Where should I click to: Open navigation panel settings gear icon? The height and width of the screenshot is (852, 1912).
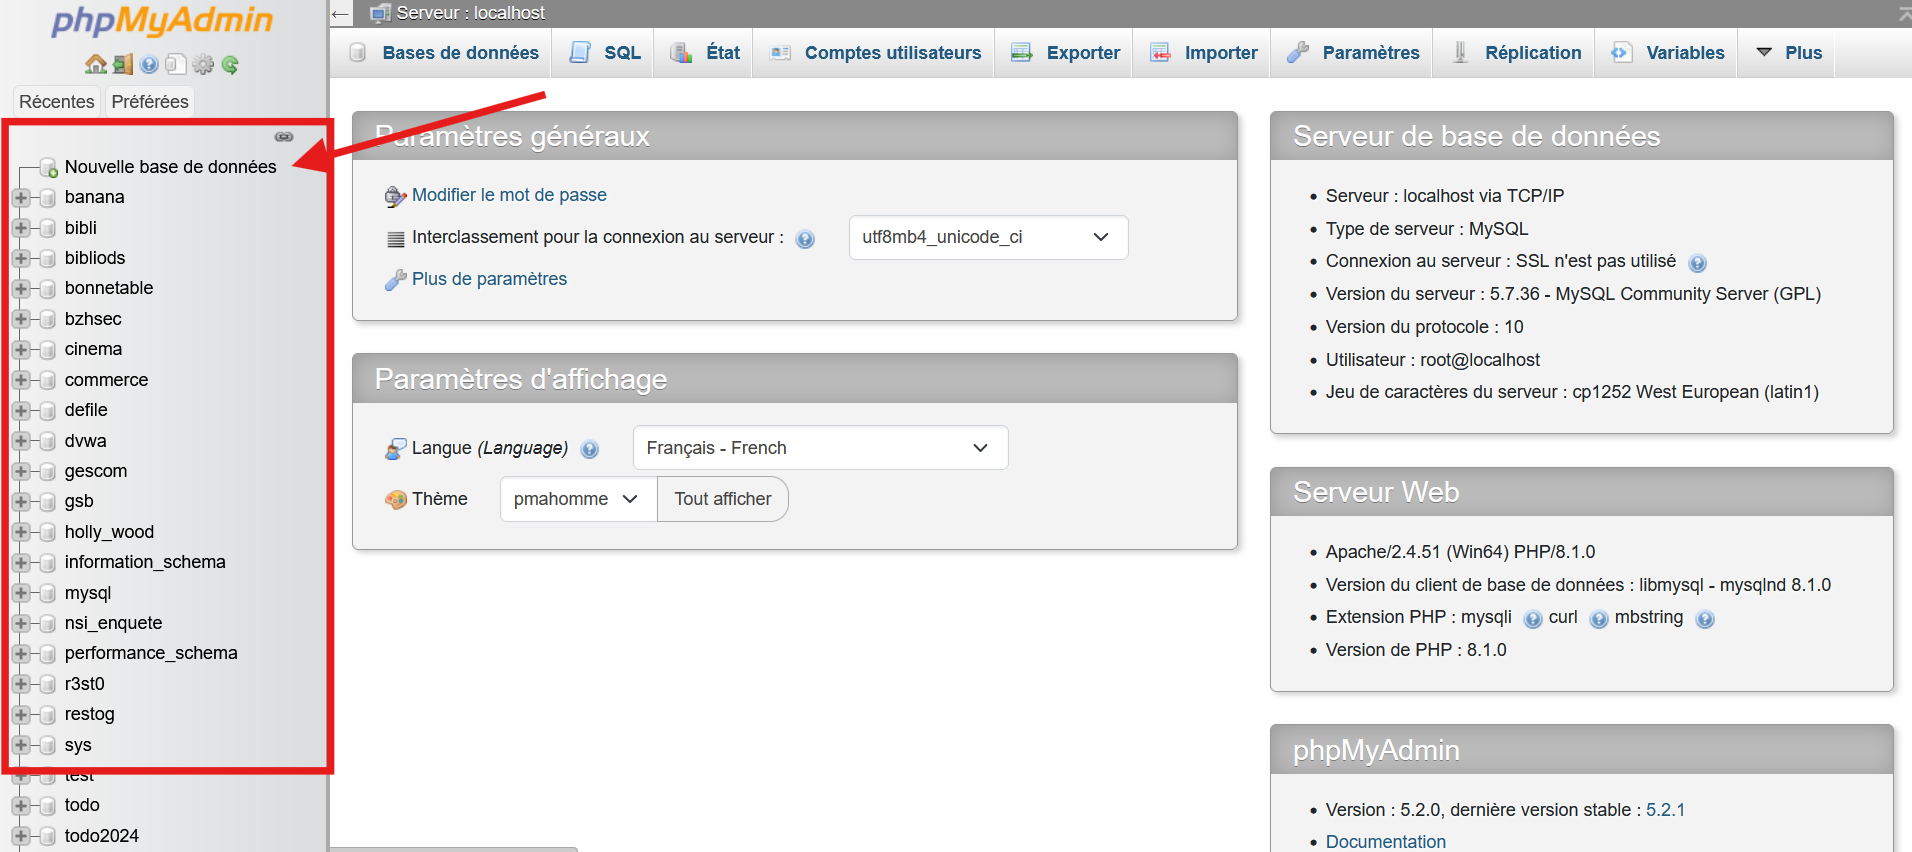pos(203,64)
